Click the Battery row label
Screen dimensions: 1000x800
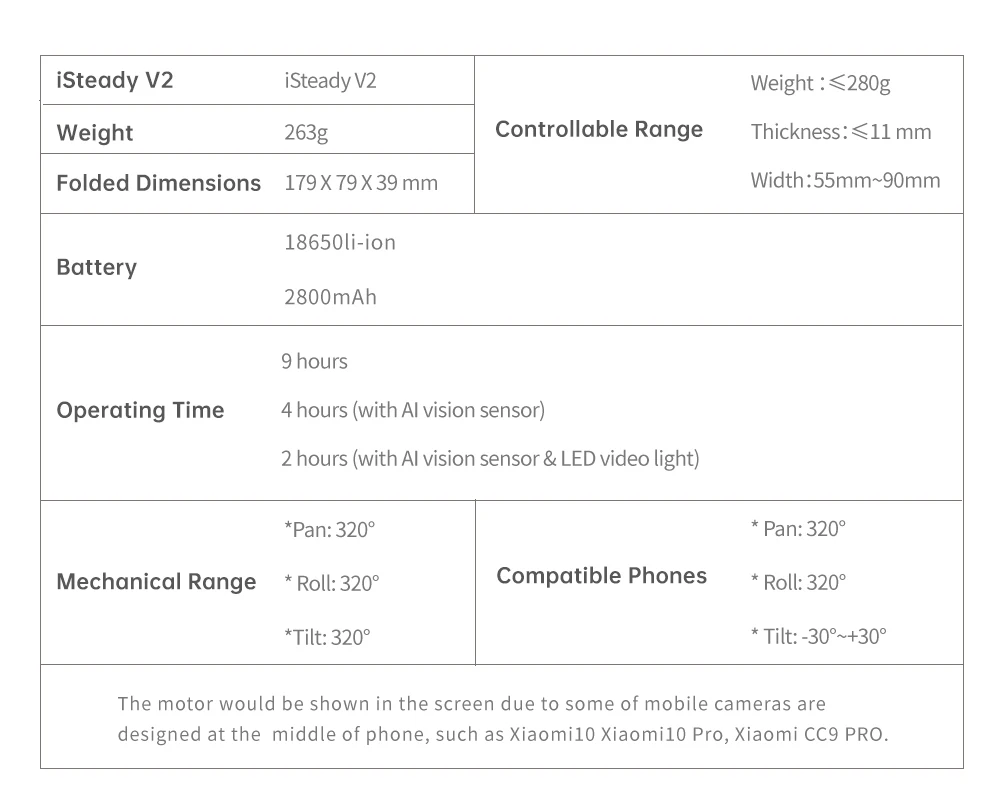(97, 267)
